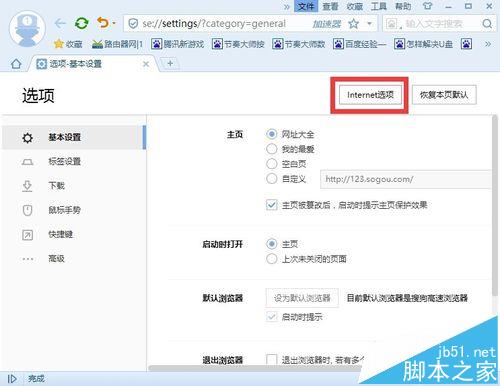Select 空白页 as homepage
The height and width of the screenshot is (386, 500).
pyautogui.click(x=272, y=163)
